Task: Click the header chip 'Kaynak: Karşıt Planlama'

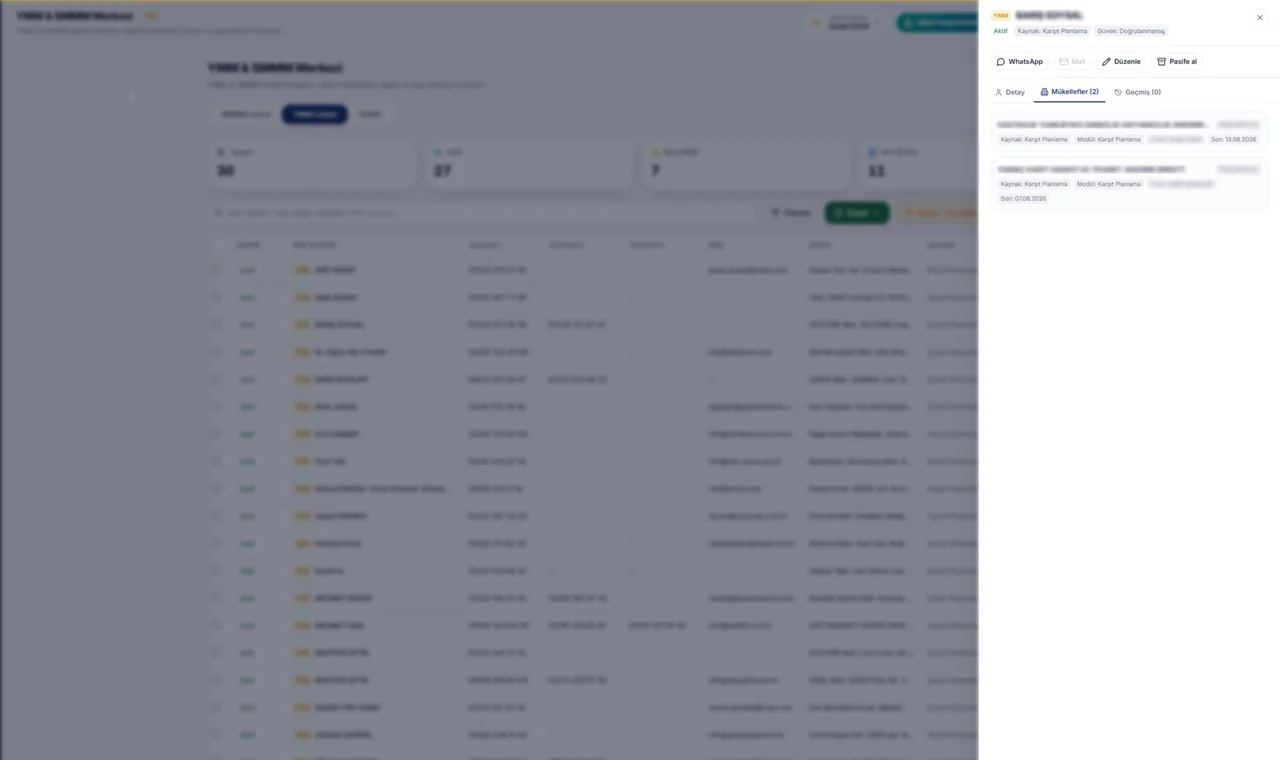Action: (x=1052, y=31)
